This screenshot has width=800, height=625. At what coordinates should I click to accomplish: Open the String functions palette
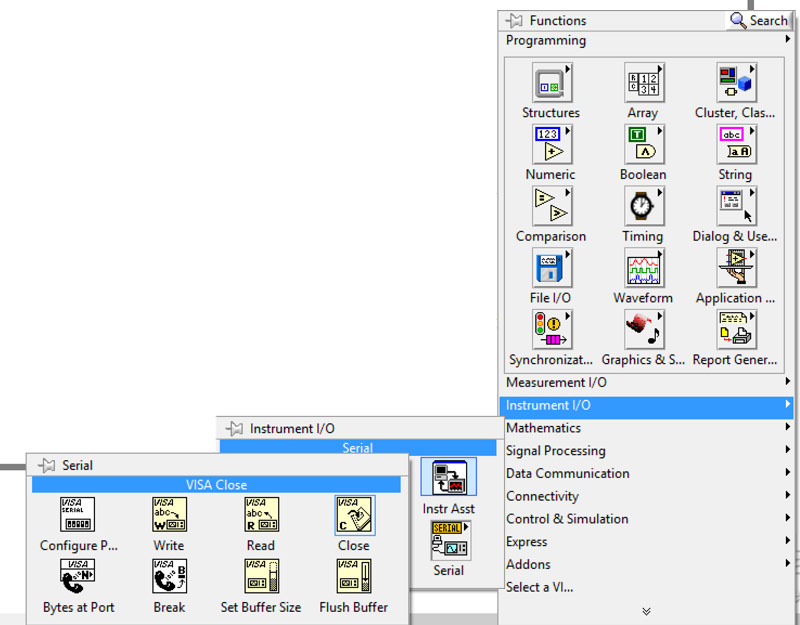pyautogui.click(x=736, y=144)
